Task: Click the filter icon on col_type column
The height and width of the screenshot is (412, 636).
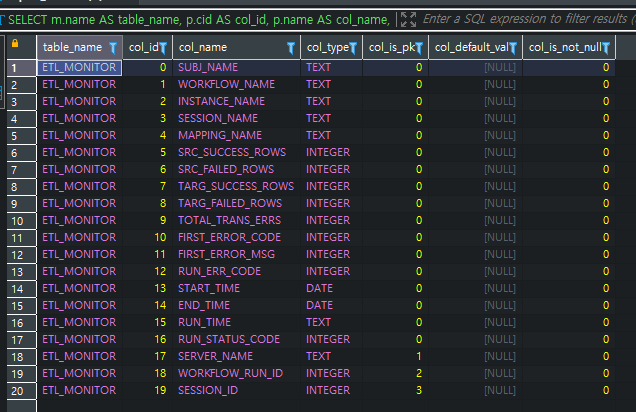Action: tap(353, 48)
